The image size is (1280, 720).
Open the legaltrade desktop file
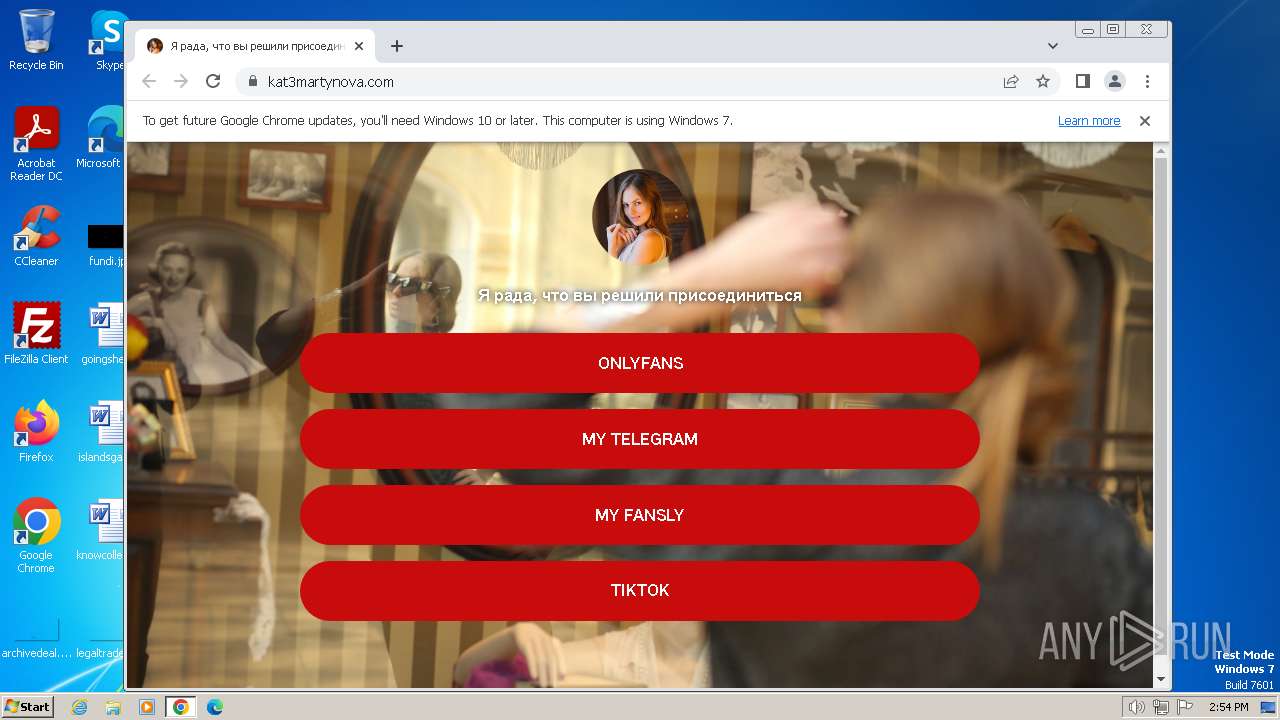tap(100, 637)
